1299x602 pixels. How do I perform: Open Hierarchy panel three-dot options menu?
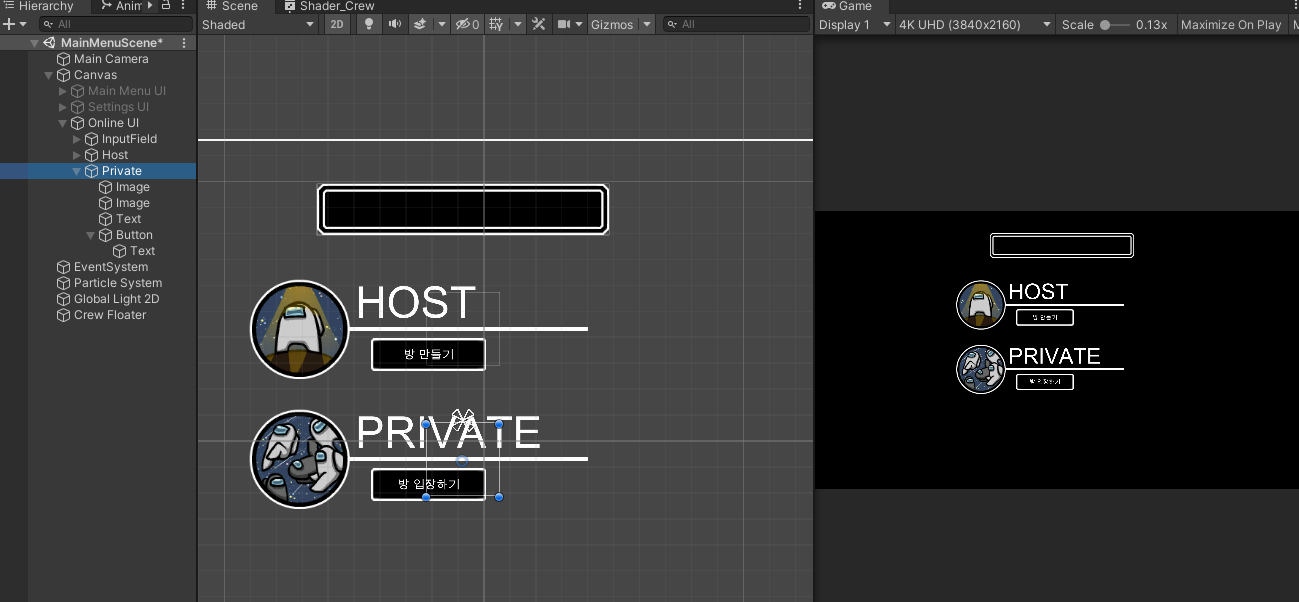tap(183, 6)
